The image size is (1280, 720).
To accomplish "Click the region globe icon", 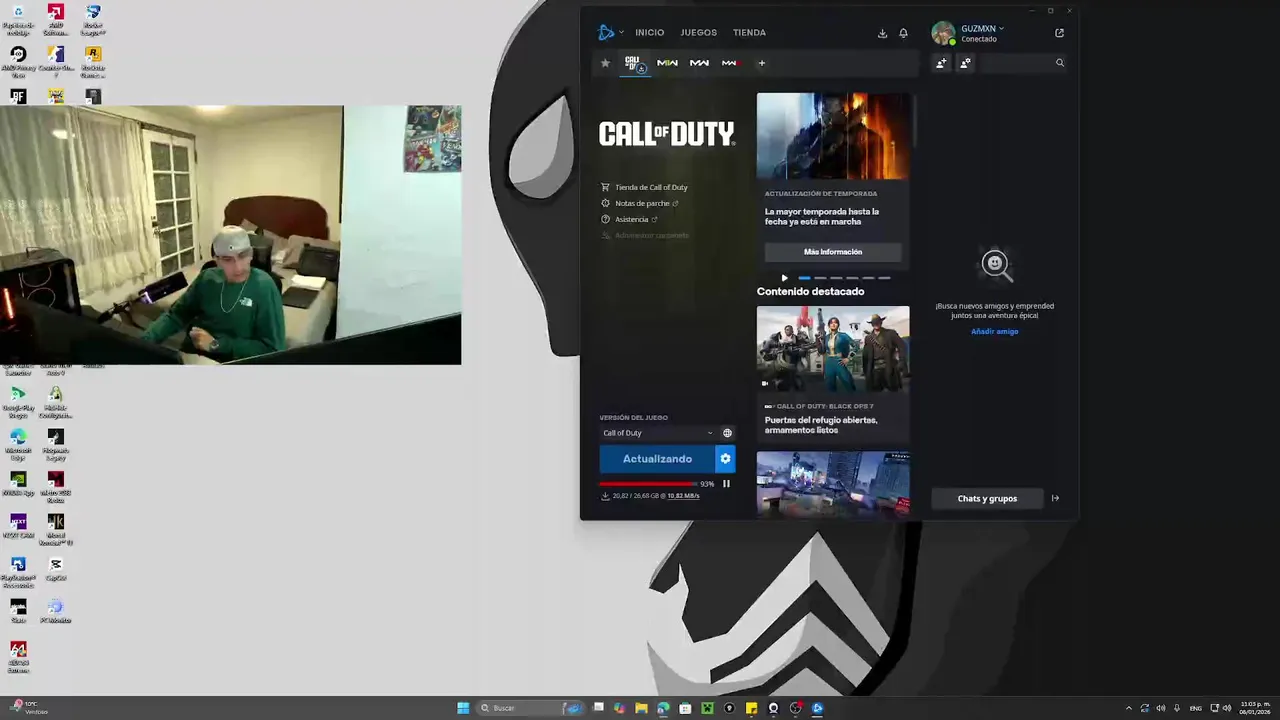I will (727, 433).
